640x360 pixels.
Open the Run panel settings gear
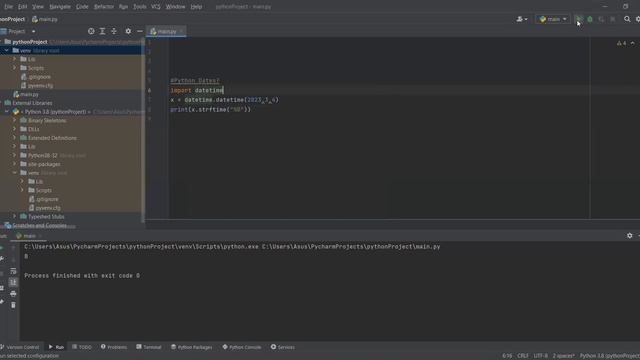(x=629, y=236)
